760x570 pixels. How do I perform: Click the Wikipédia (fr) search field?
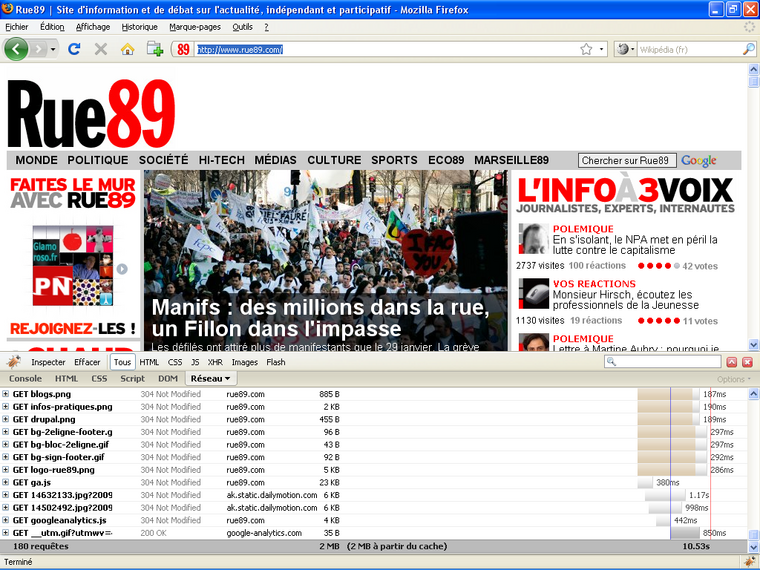coord(690,49)
